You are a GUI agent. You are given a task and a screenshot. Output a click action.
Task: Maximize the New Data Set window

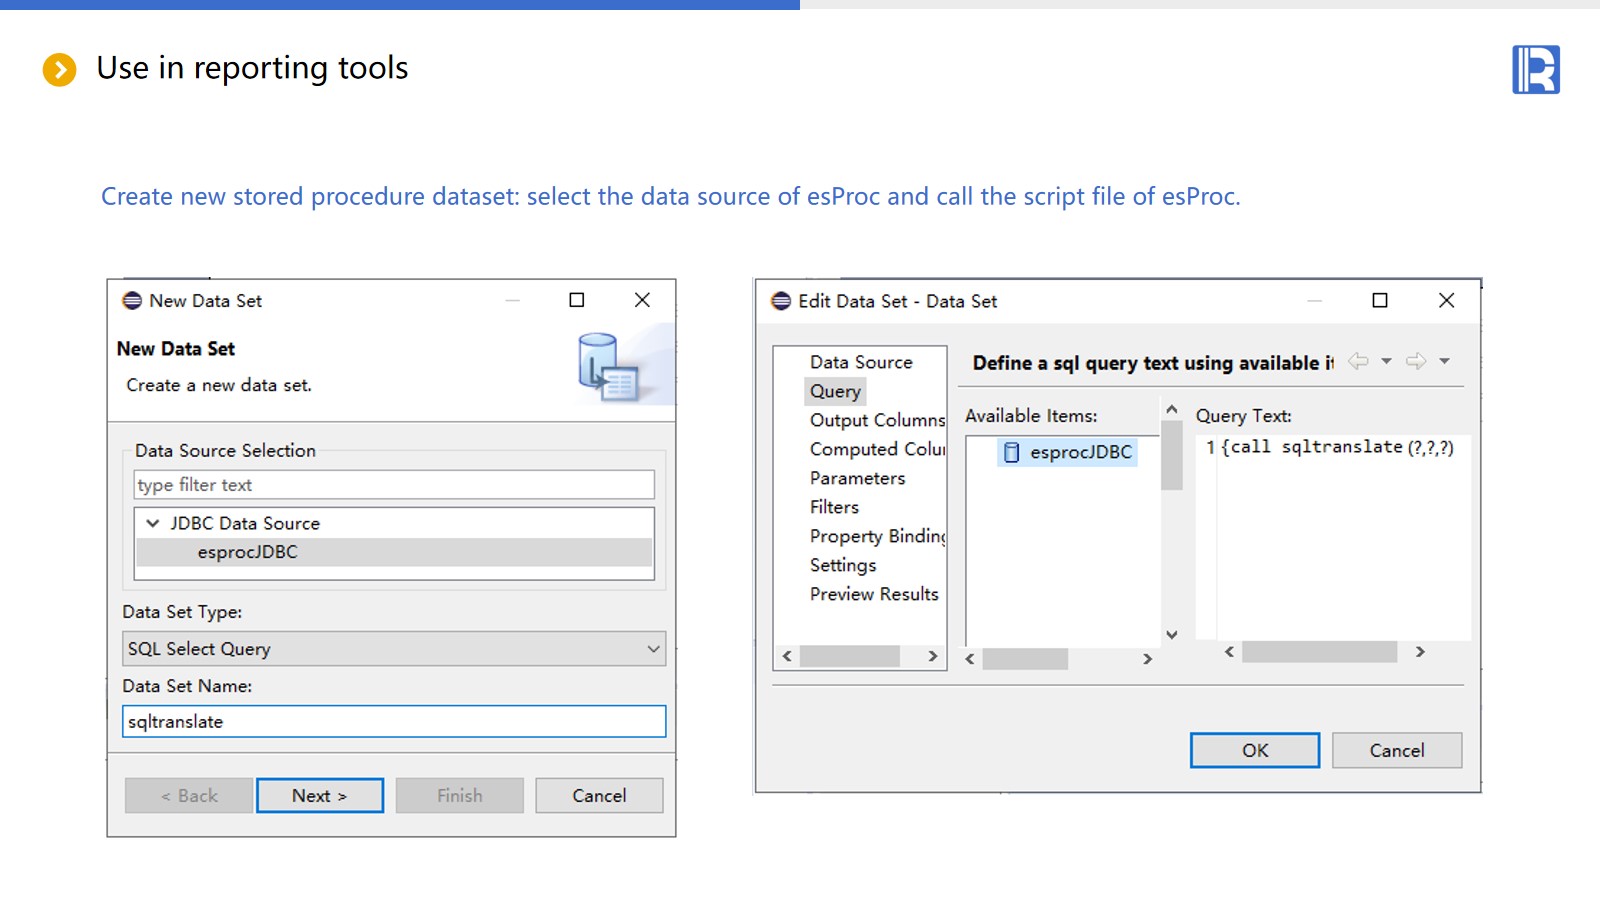pyautogui.click(x=577, y=300)
